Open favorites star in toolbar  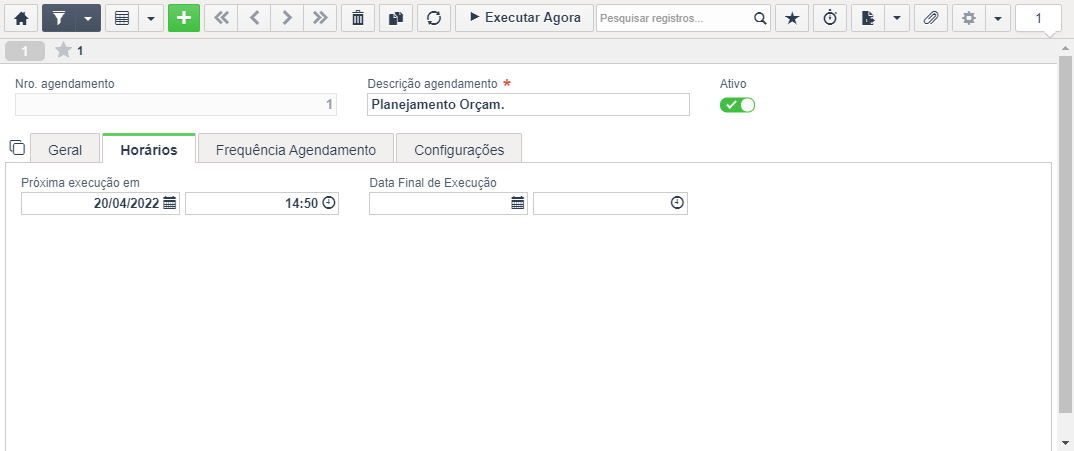(792, 19)
